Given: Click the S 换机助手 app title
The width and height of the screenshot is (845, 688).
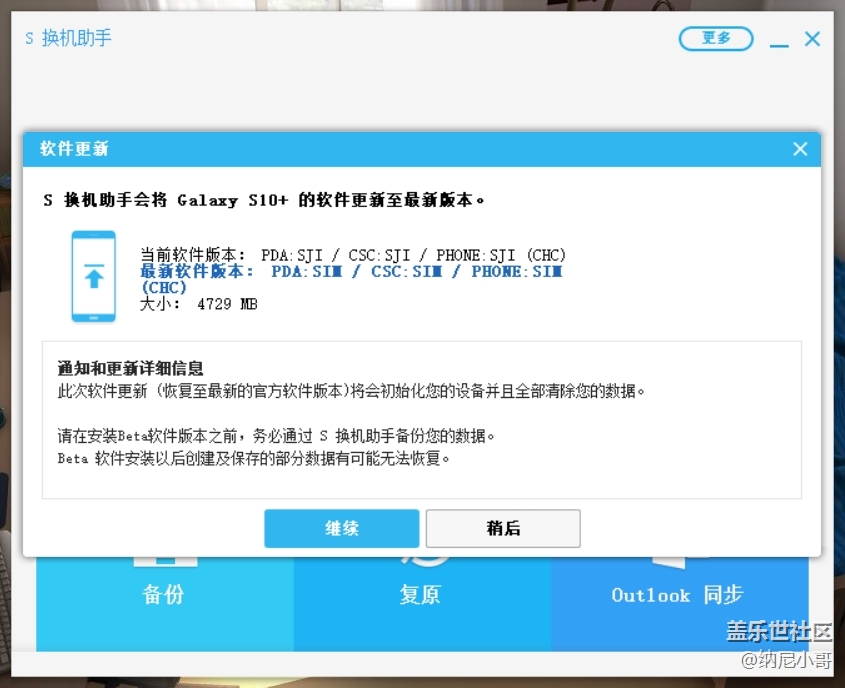Looking at the screenshot, I should 68,39.
